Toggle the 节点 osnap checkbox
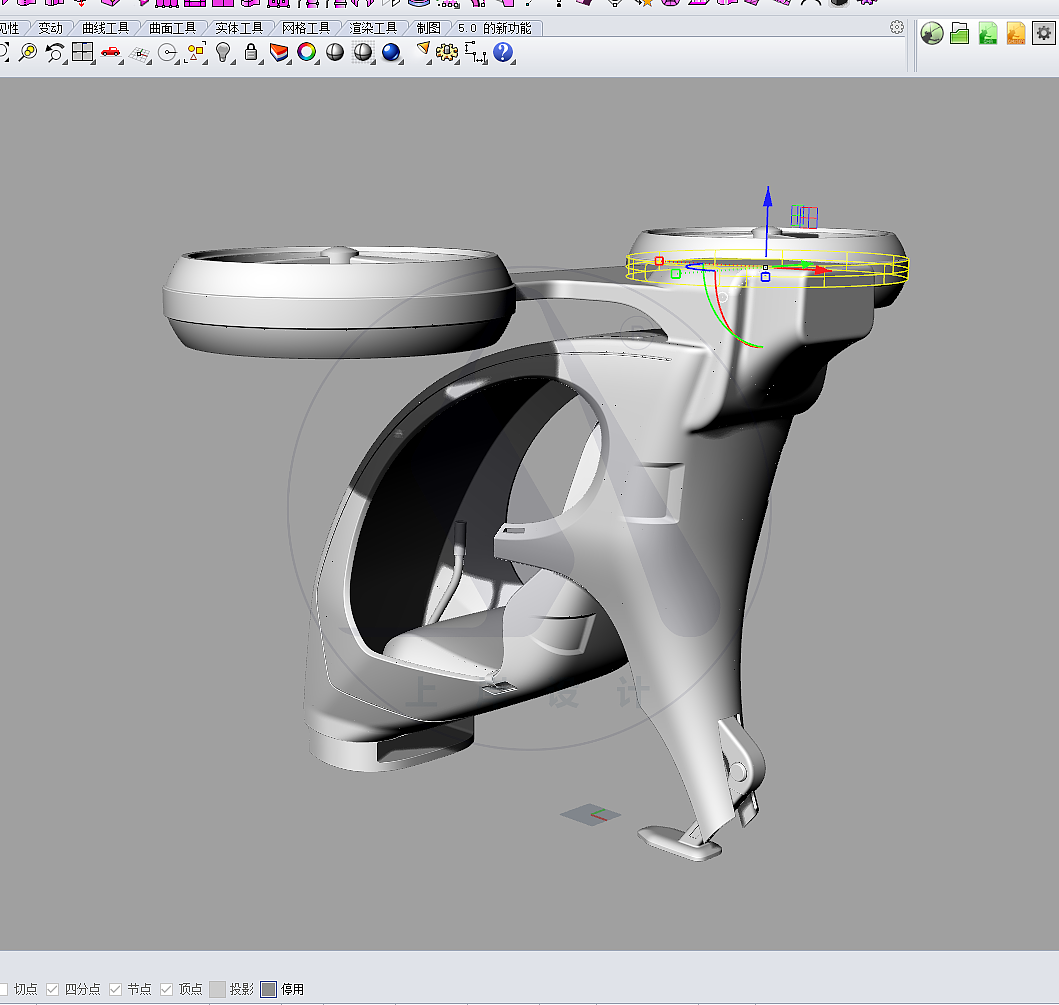Screen dimensions: 1059x1005 click(115, 989)
